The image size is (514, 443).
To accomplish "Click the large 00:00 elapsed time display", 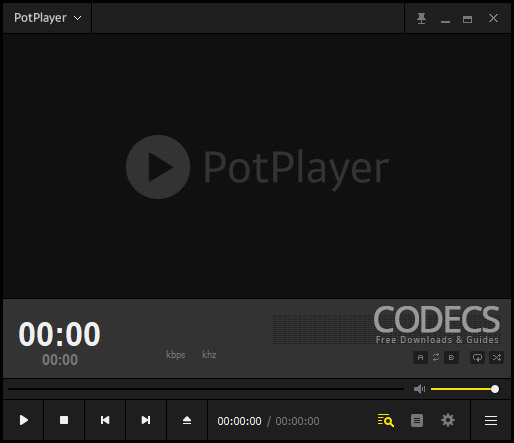I will 59,334.
